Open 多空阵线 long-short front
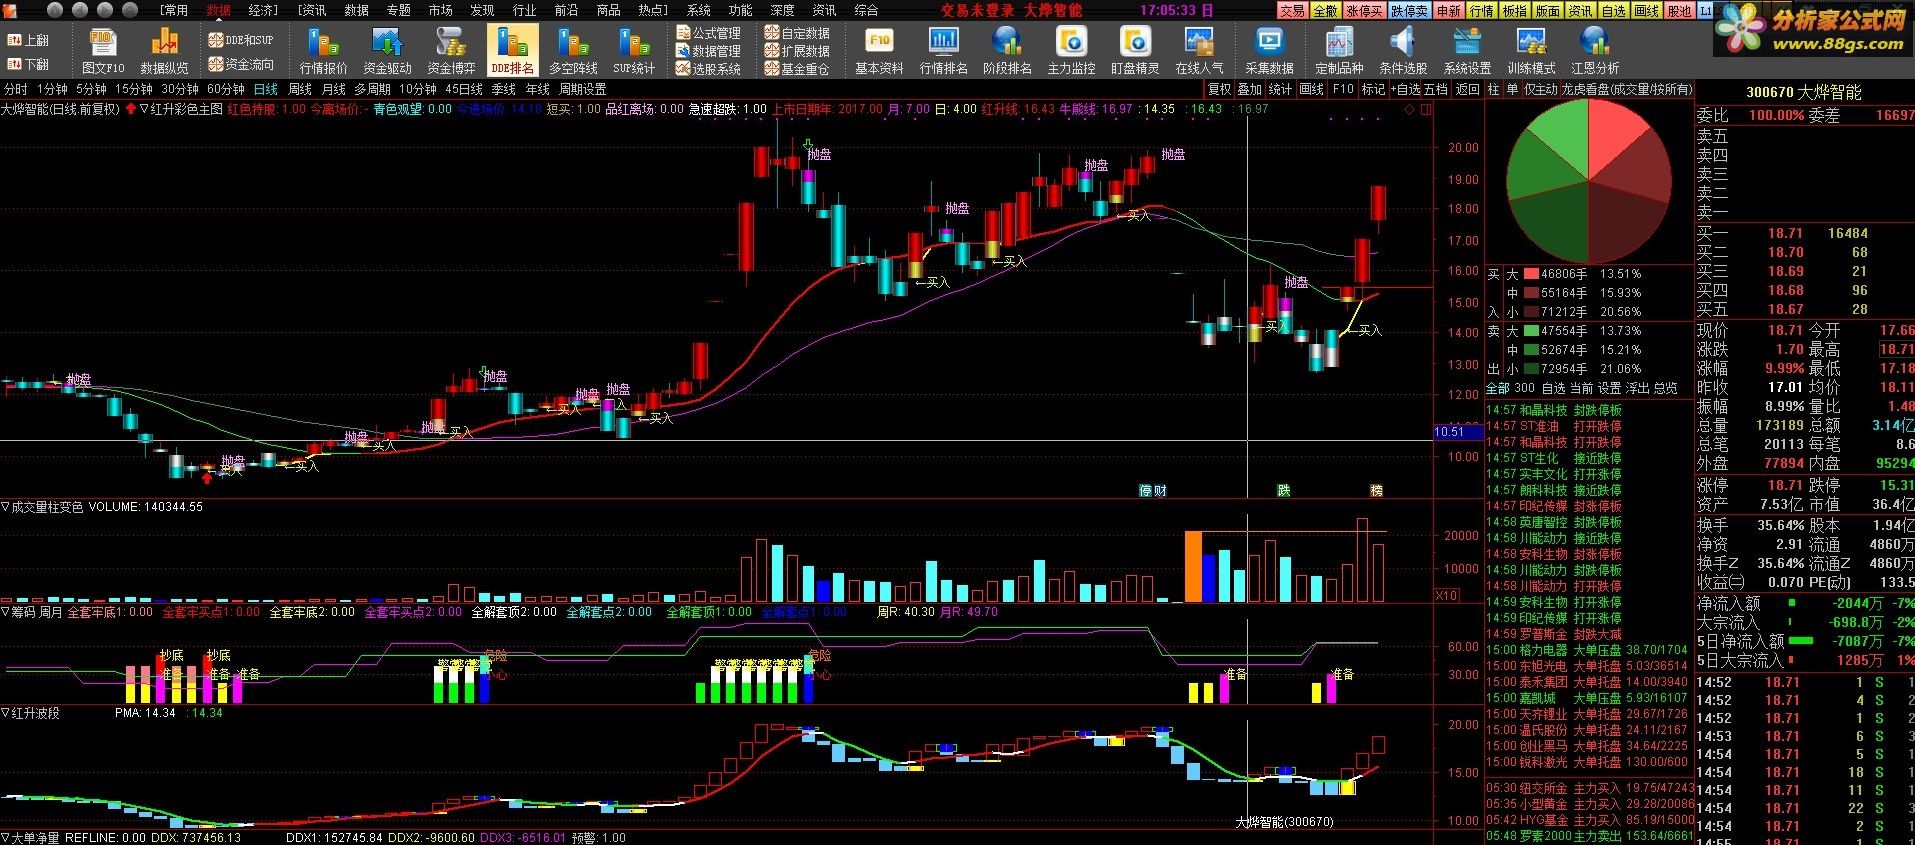1915x845 pixels. [x=573, y=51]
